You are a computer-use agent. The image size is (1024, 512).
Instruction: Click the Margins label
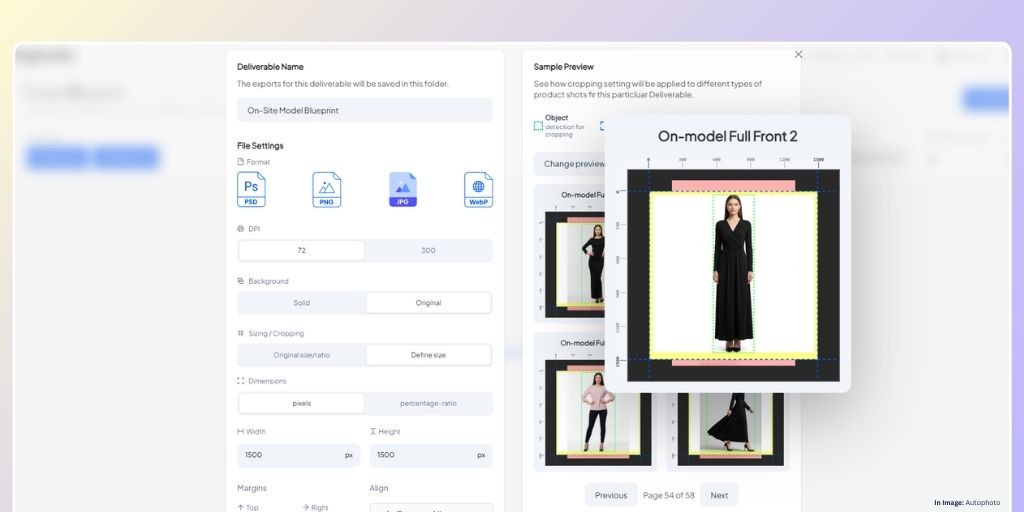pos(251,488)
